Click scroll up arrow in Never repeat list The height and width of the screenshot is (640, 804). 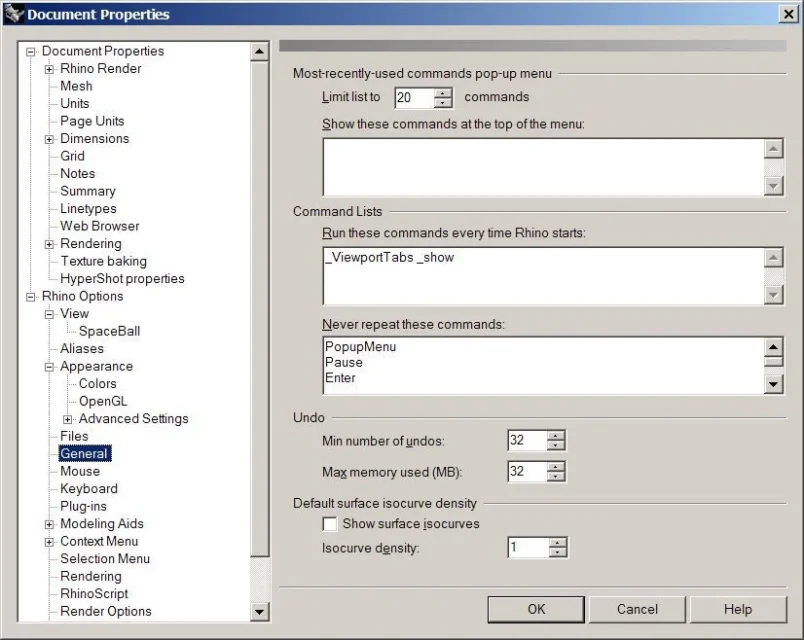tap(774, 347)
